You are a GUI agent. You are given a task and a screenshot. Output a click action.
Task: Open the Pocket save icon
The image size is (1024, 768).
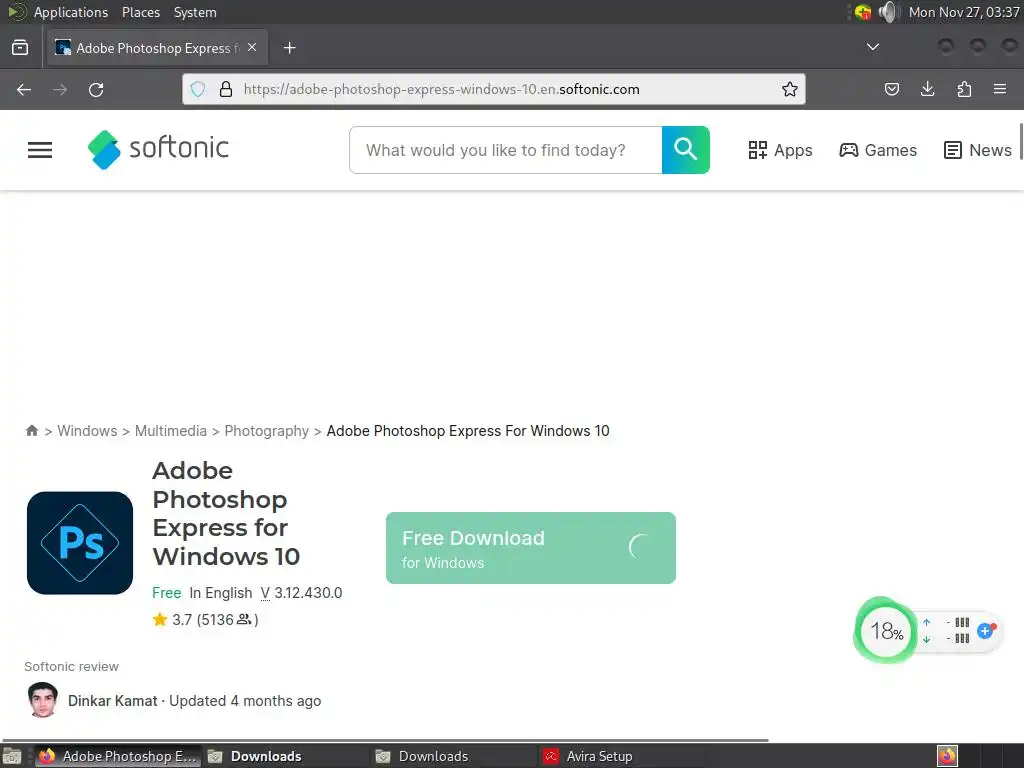pos(891,89)
